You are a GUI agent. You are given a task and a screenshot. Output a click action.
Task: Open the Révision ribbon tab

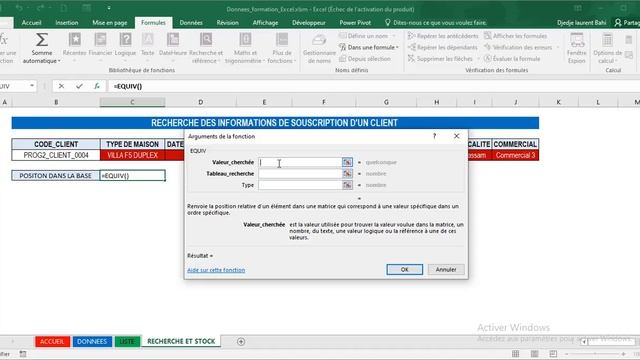point(227,23)
